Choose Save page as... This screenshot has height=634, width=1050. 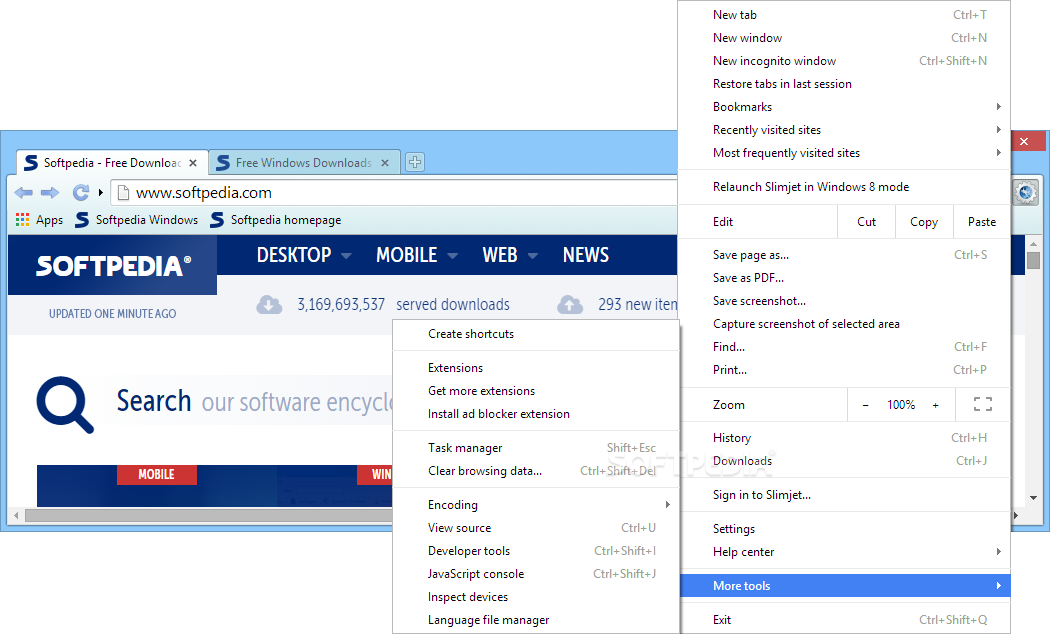(844, 254)
